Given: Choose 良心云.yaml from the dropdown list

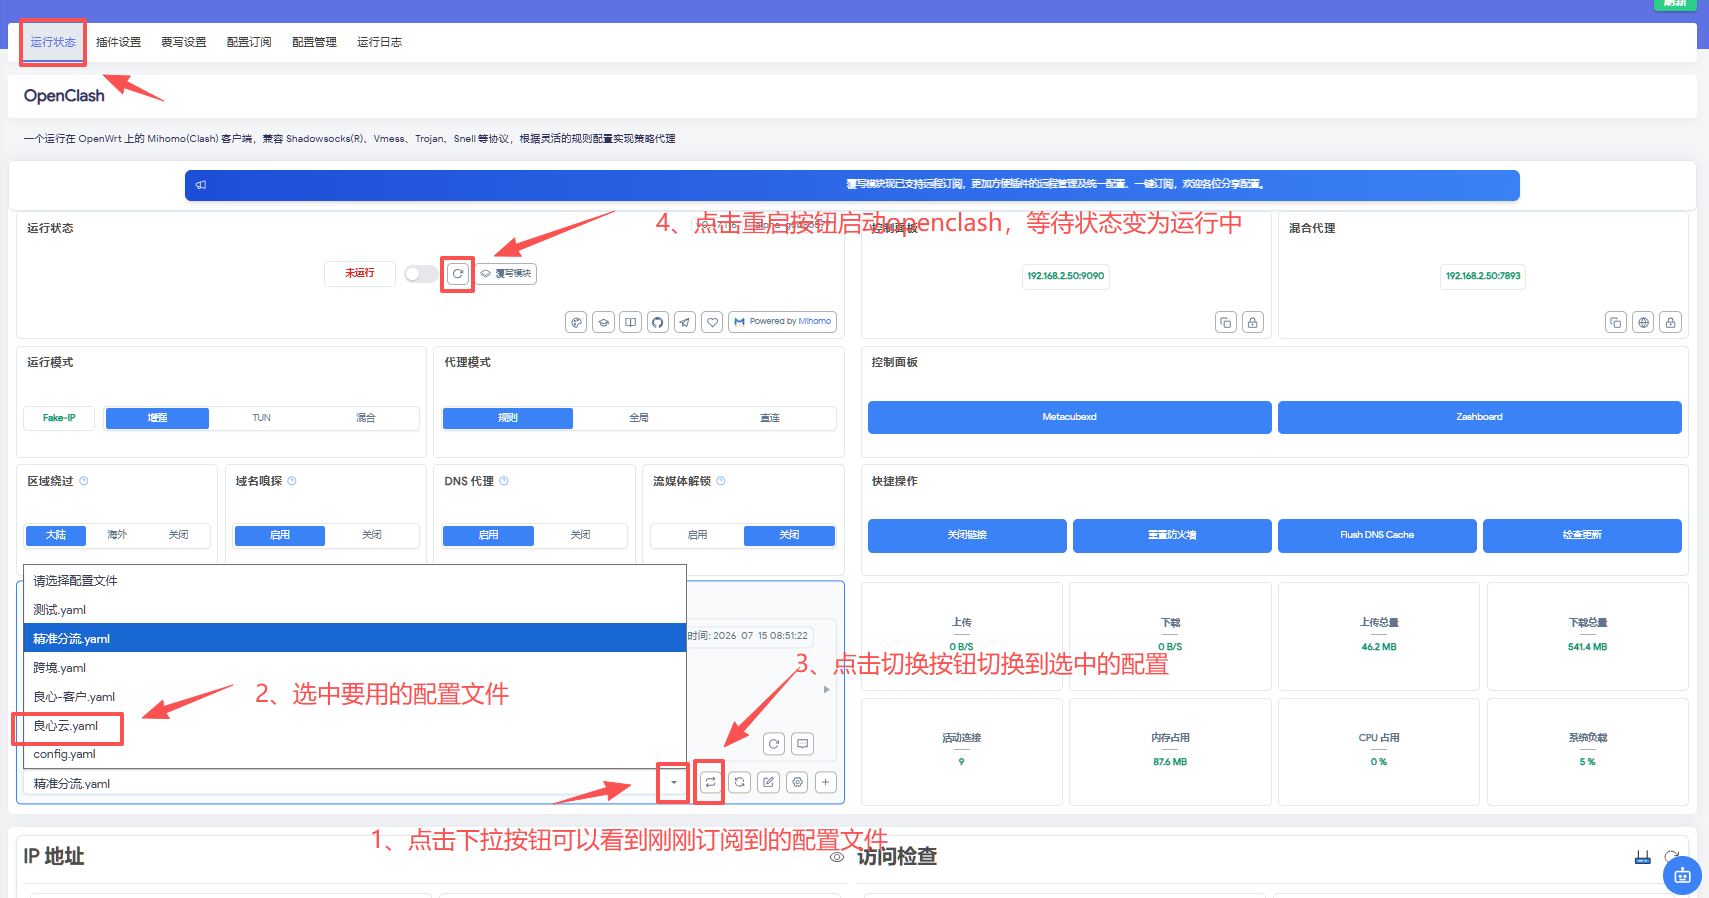Looking at the screenshot, I should click(x=355, y=725).
